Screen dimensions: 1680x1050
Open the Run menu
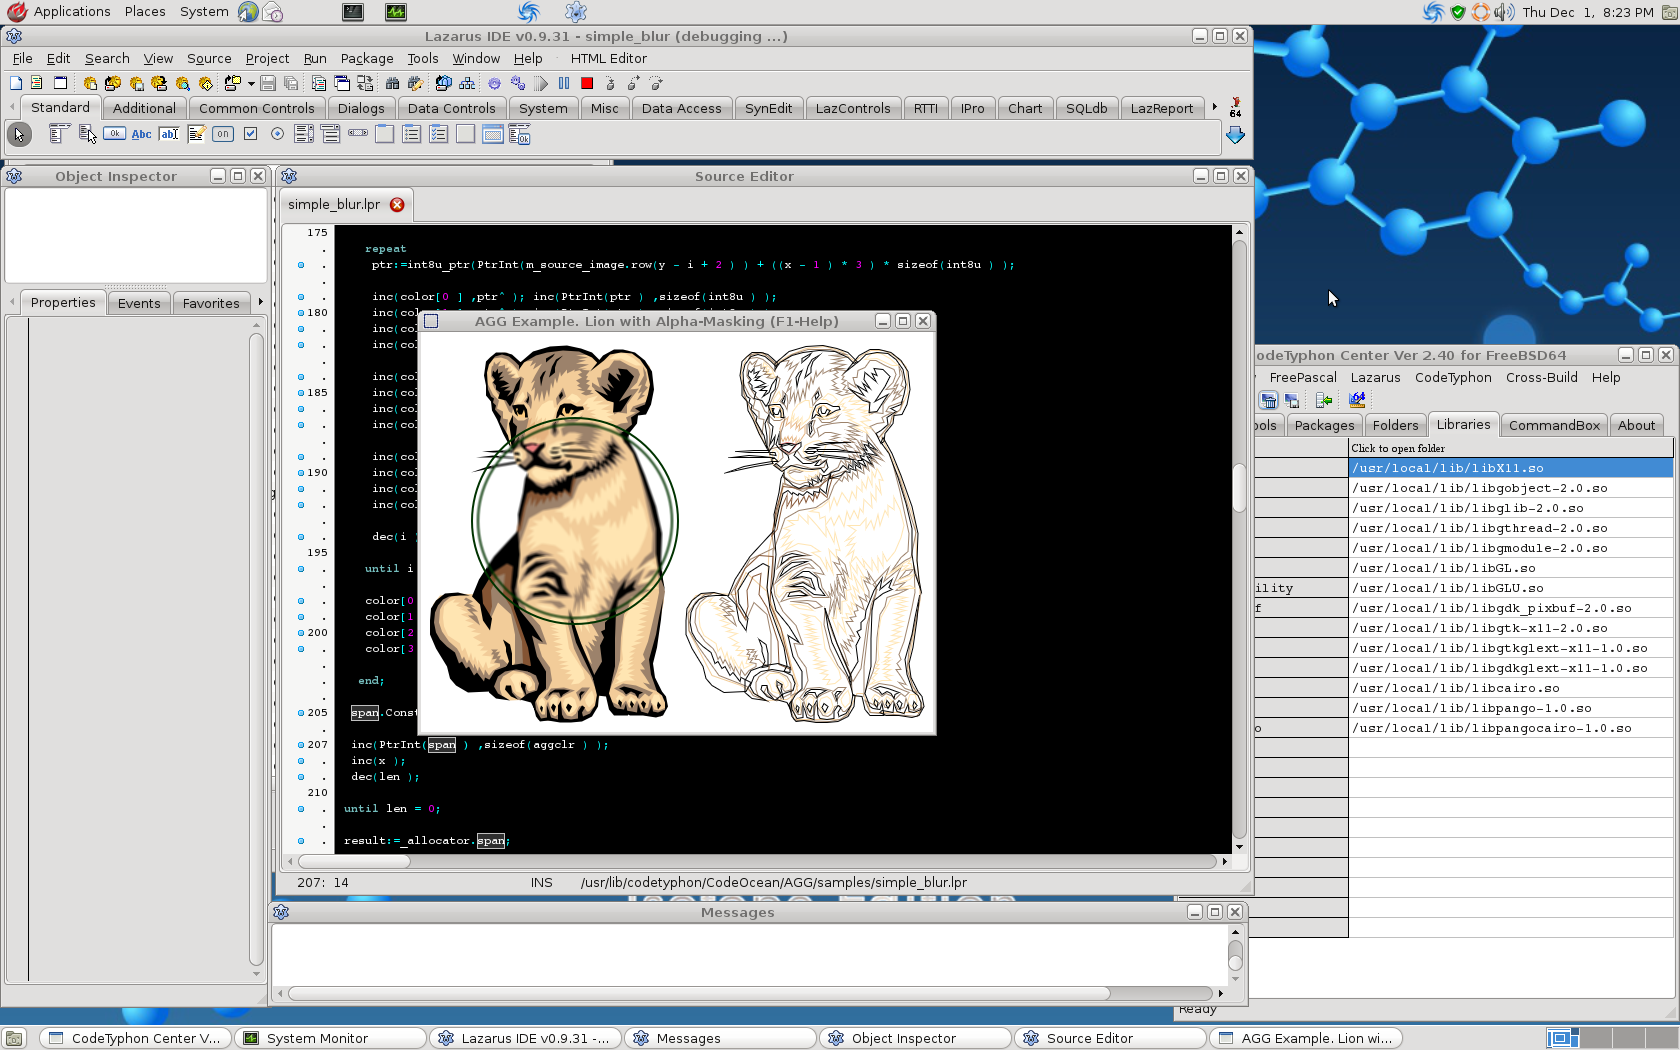315,58
